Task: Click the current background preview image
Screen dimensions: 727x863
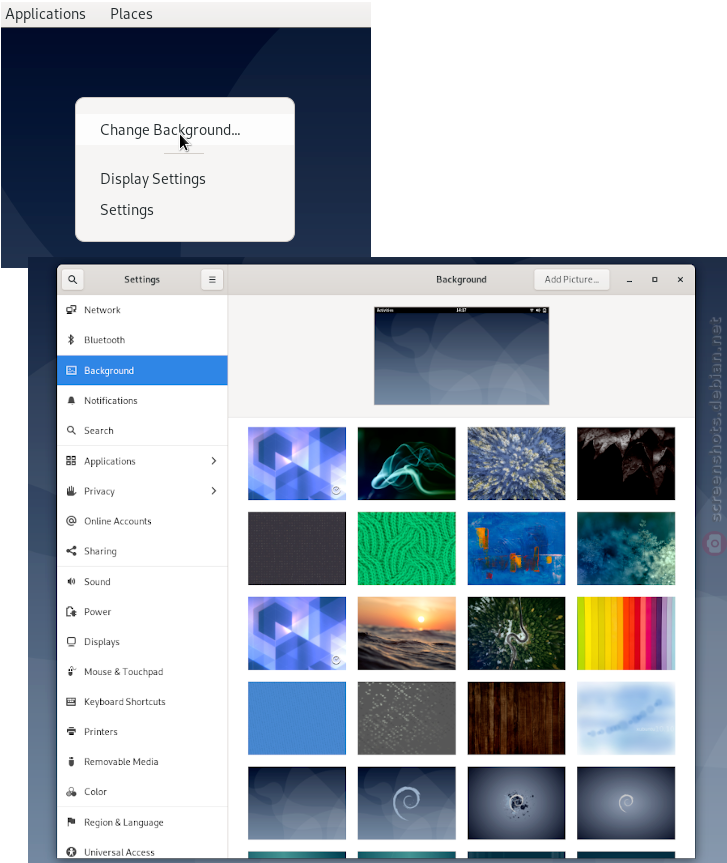Action: [461, 356]
